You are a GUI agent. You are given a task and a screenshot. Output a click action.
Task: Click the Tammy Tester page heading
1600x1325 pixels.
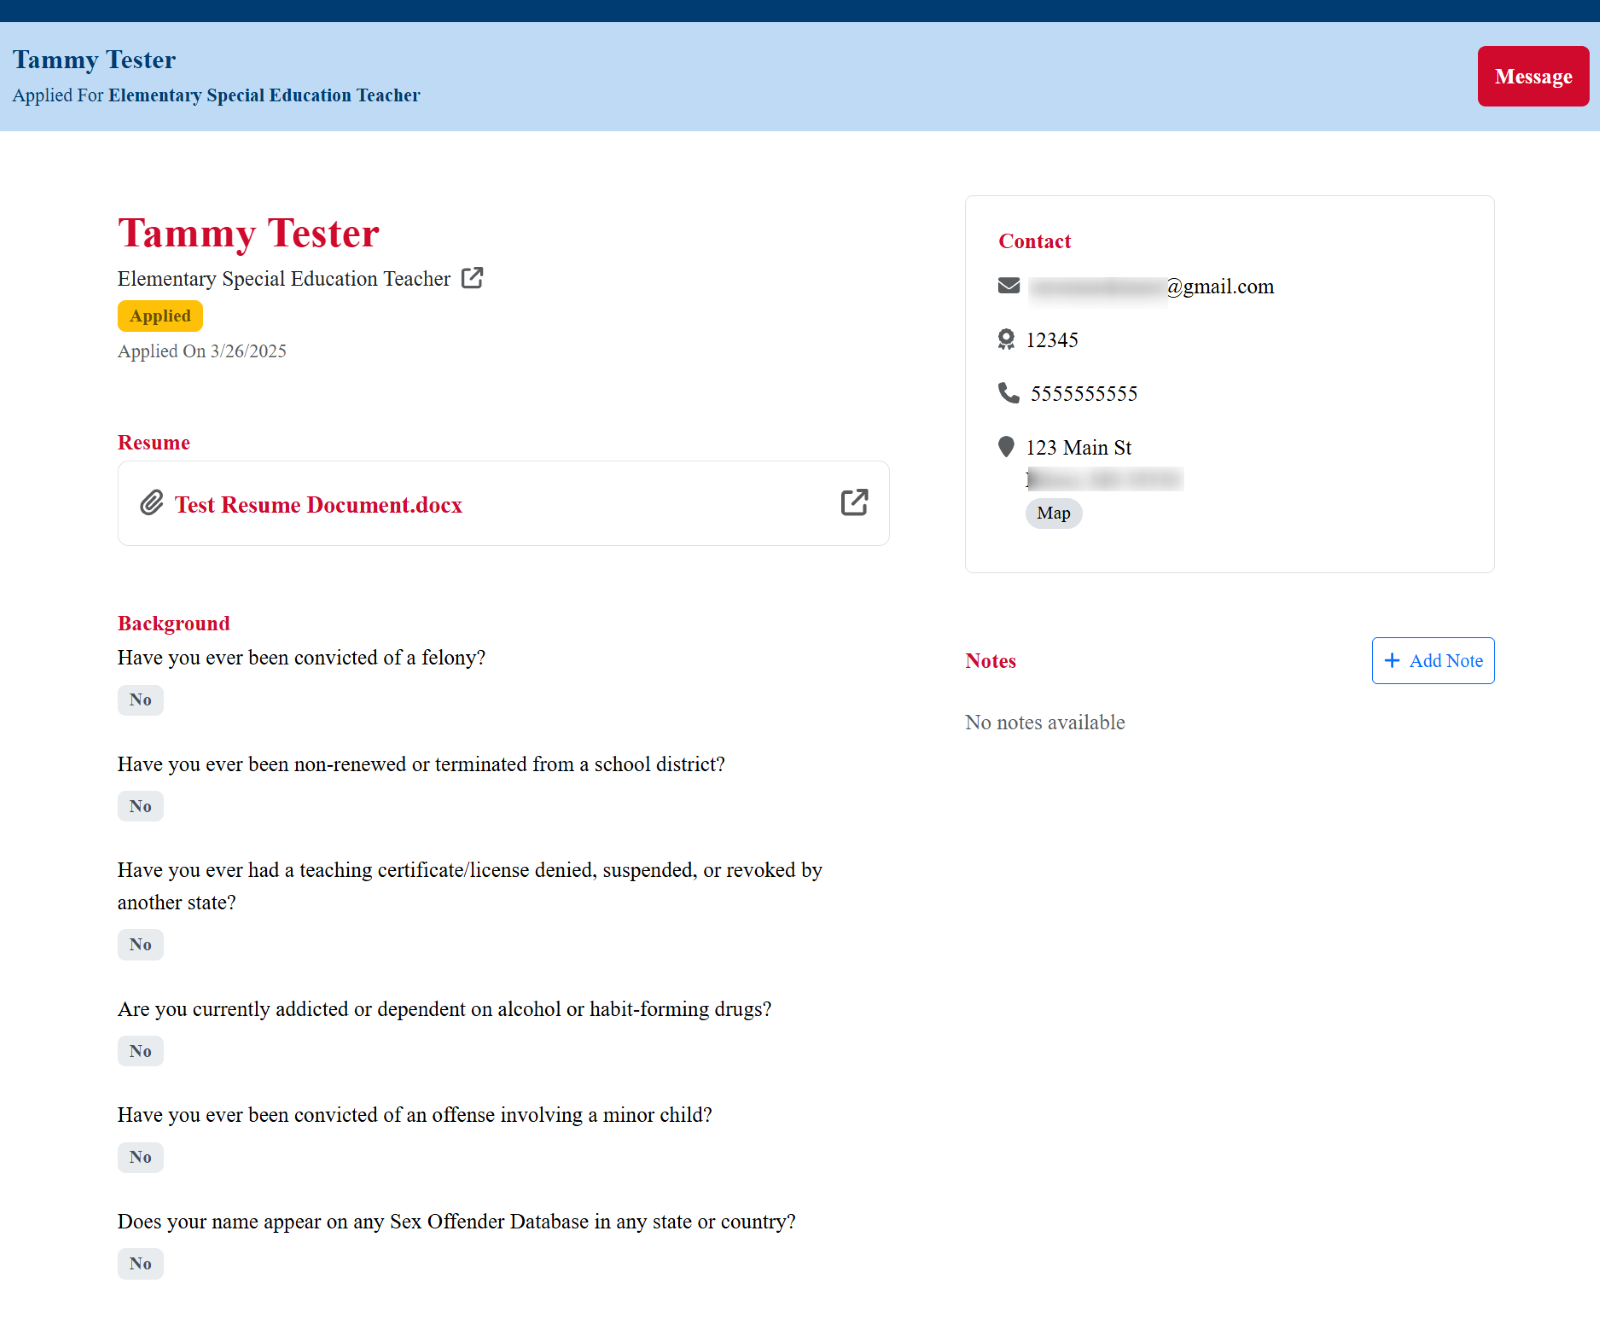coord(248,233)
